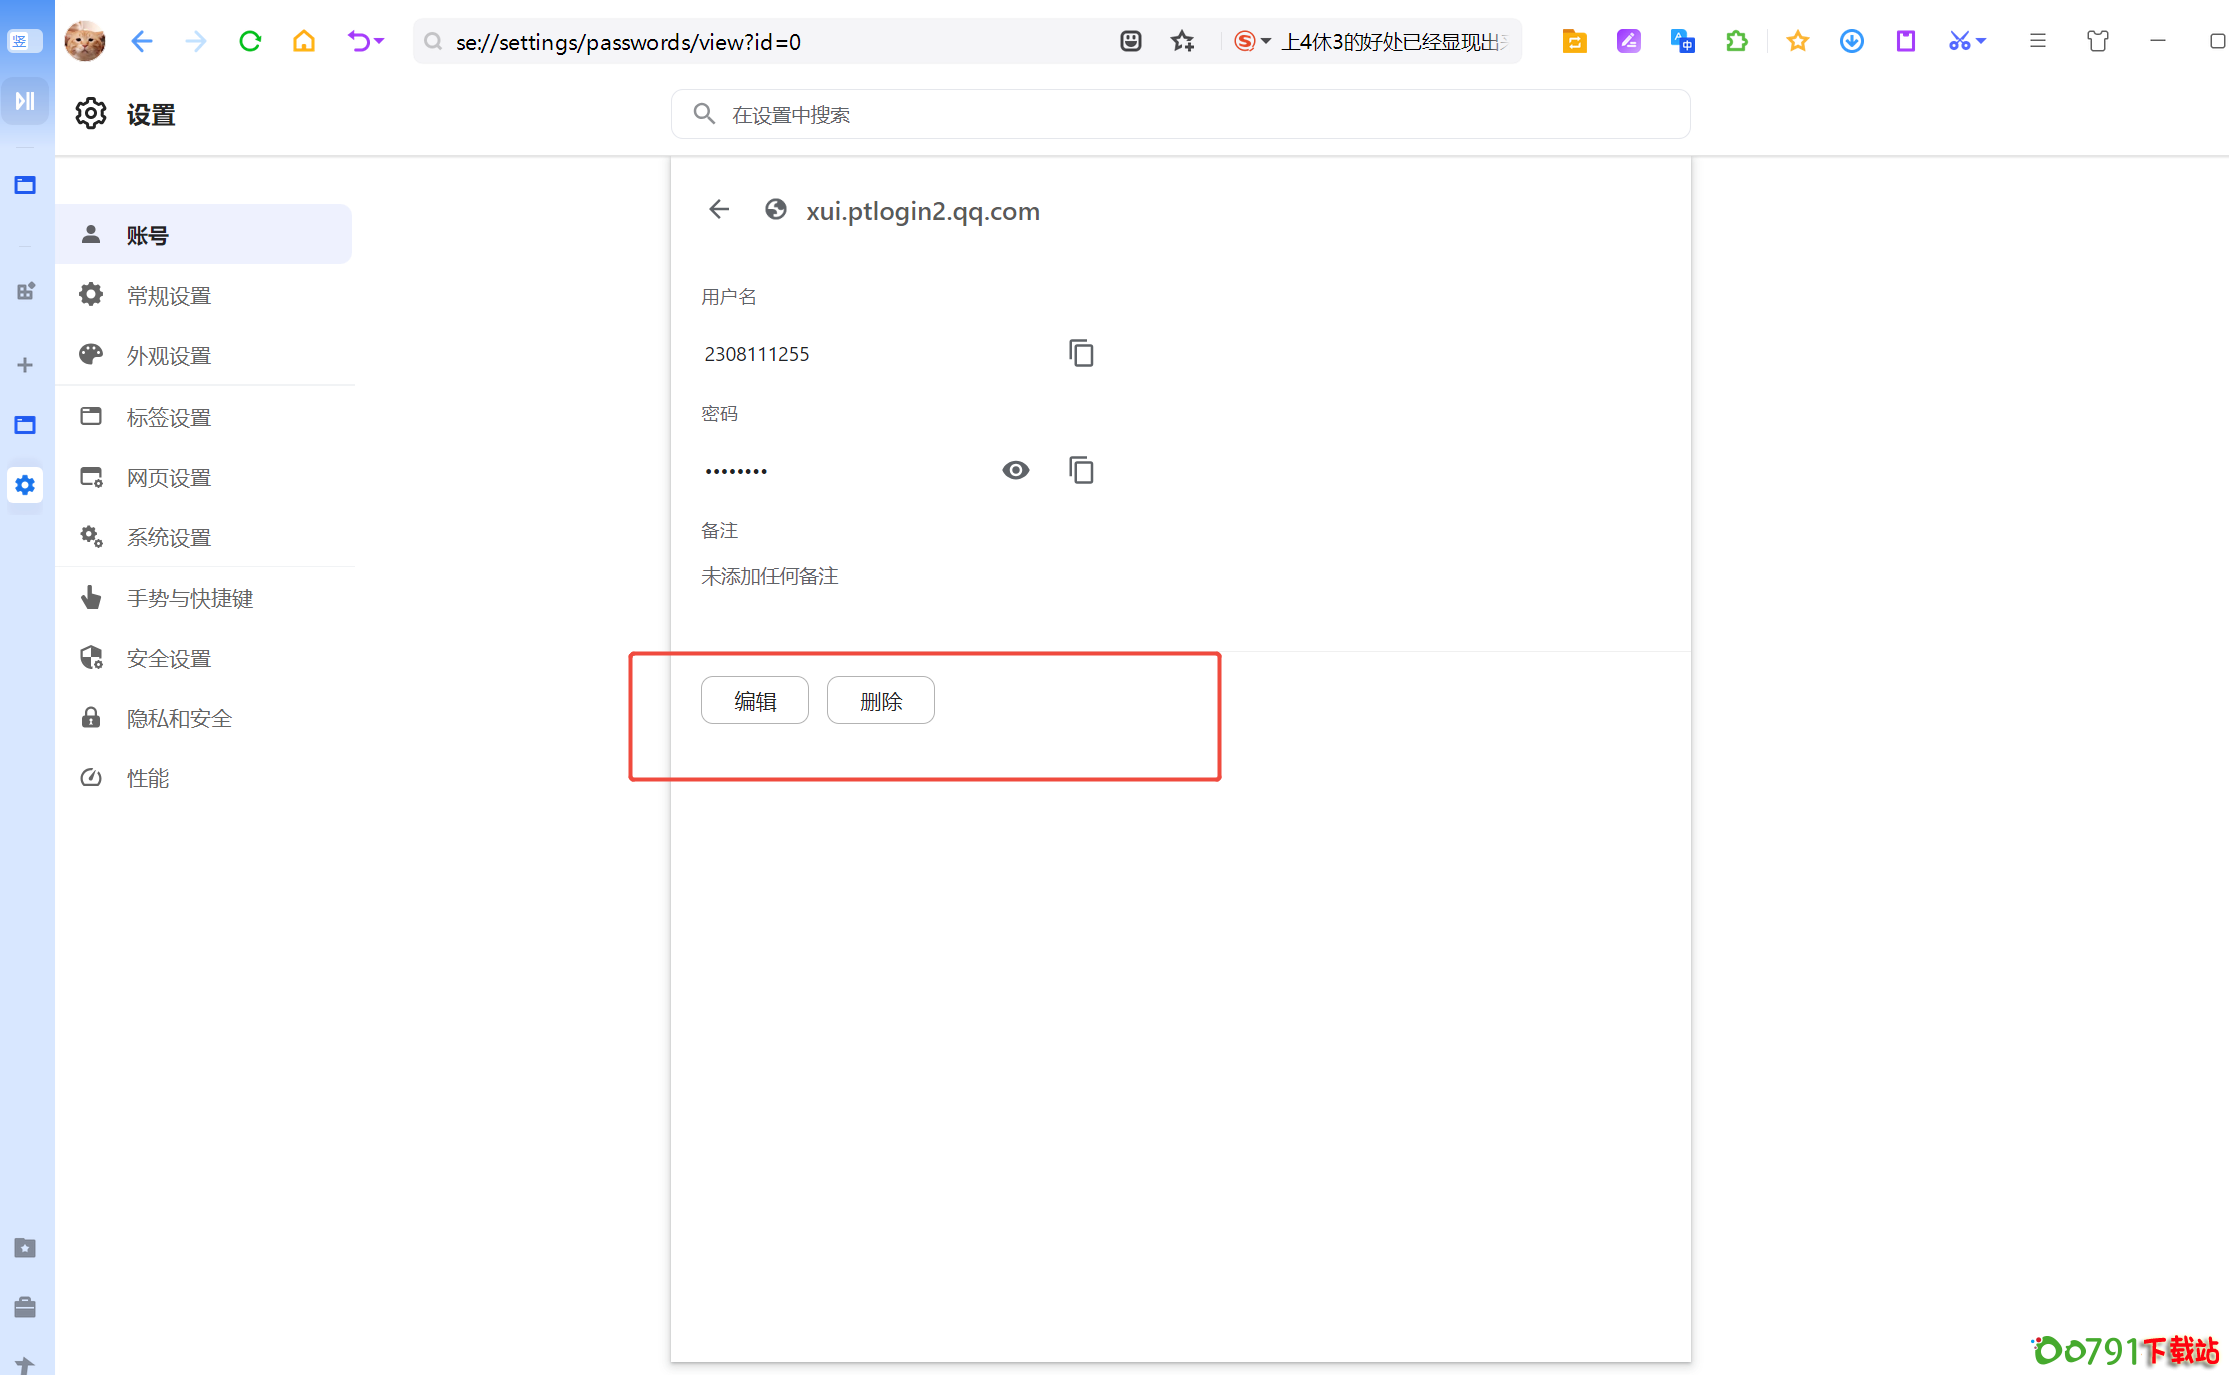
Task: Go to the browser home page
Action: point(304,42)
